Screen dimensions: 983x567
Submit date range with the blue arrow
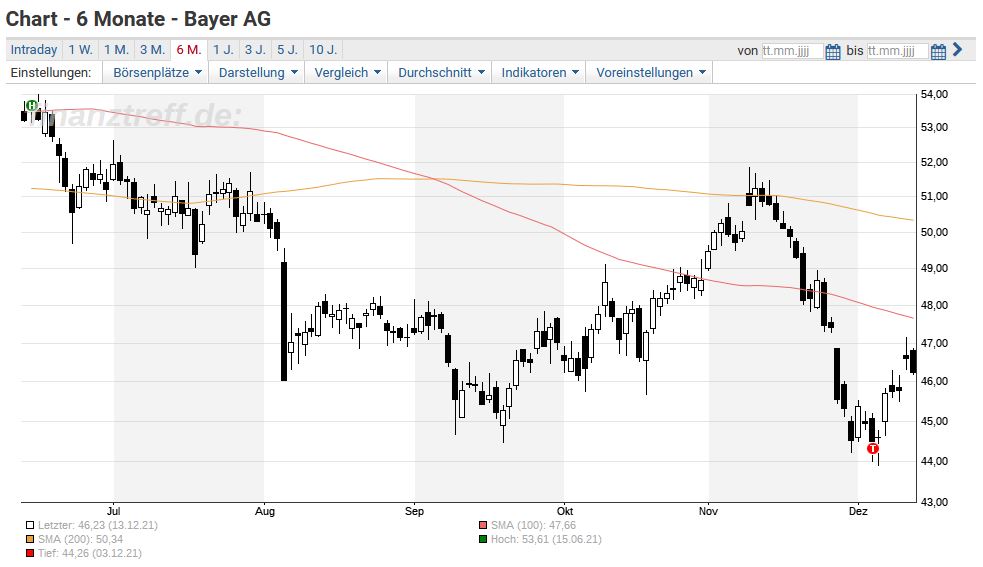(x=957, y=50)
